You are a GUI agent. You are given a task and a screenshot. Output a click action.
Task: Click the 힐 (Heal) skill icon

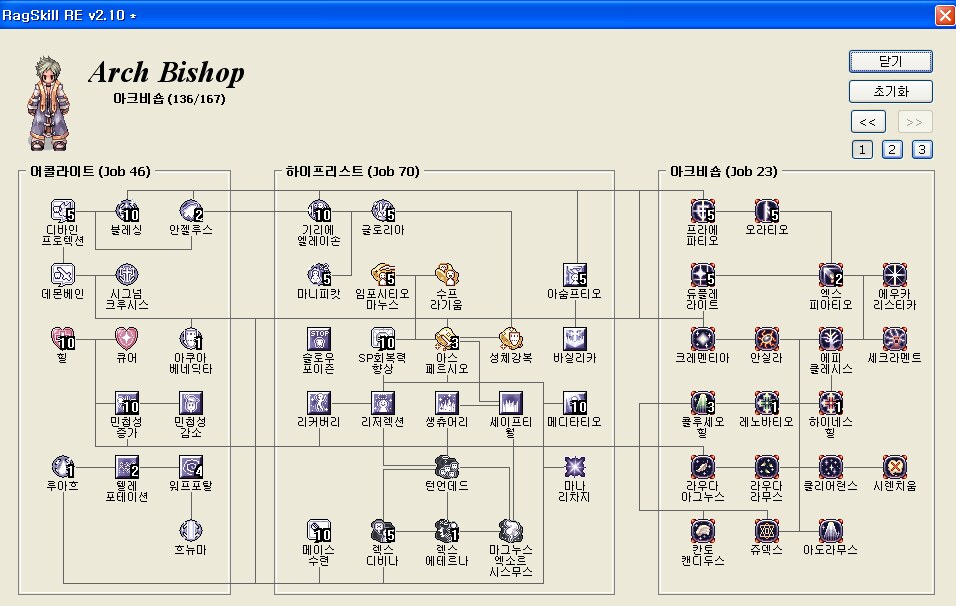tap(64, 339)
